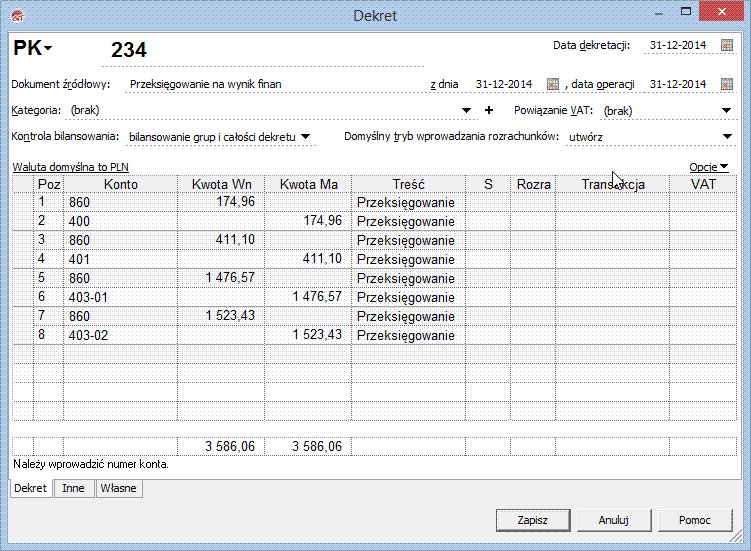The image size is (751, 551).
Task: Switch to the Własne tab
Action: (118, 488)
